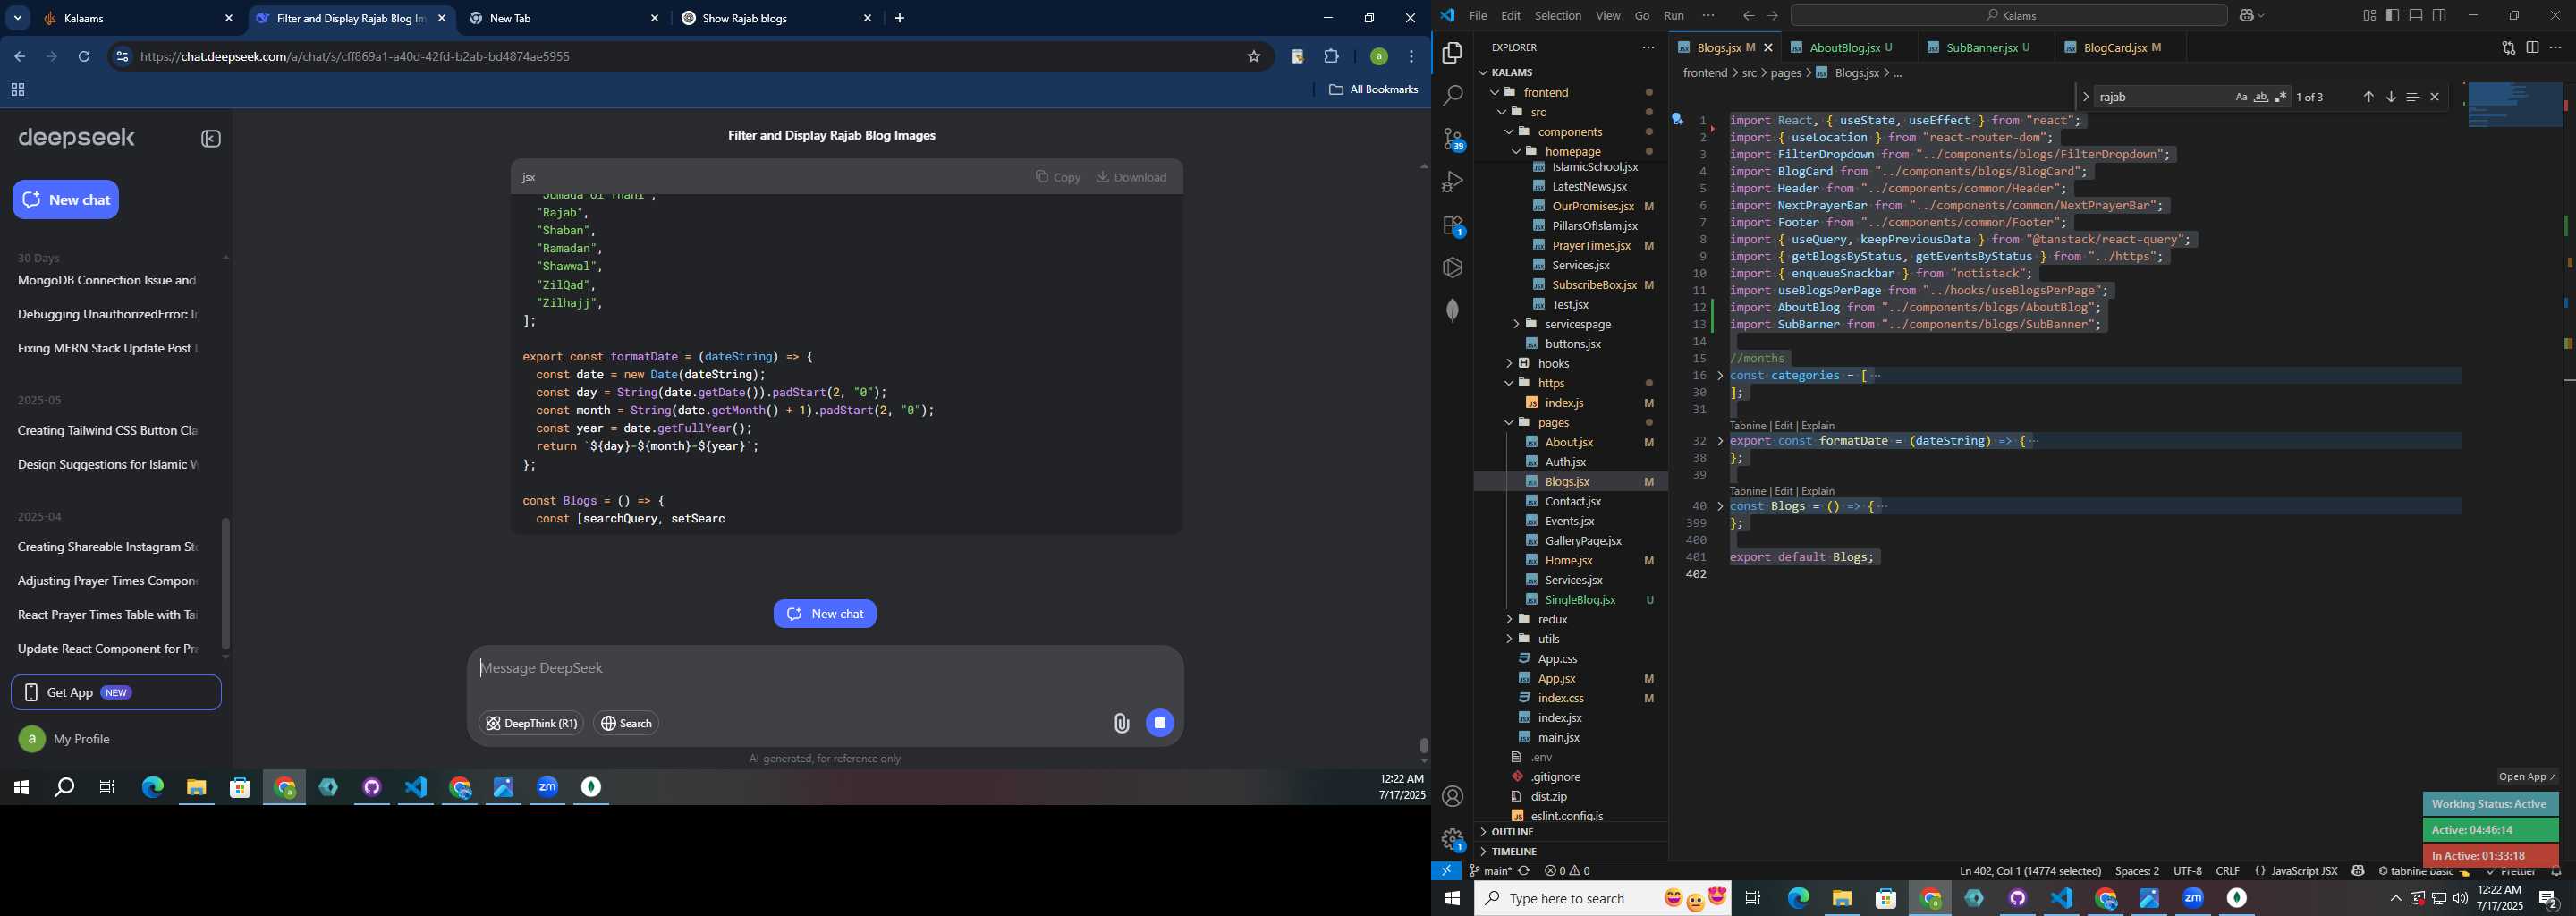Open the Explorer view in VS Code

coord(1452,52)
